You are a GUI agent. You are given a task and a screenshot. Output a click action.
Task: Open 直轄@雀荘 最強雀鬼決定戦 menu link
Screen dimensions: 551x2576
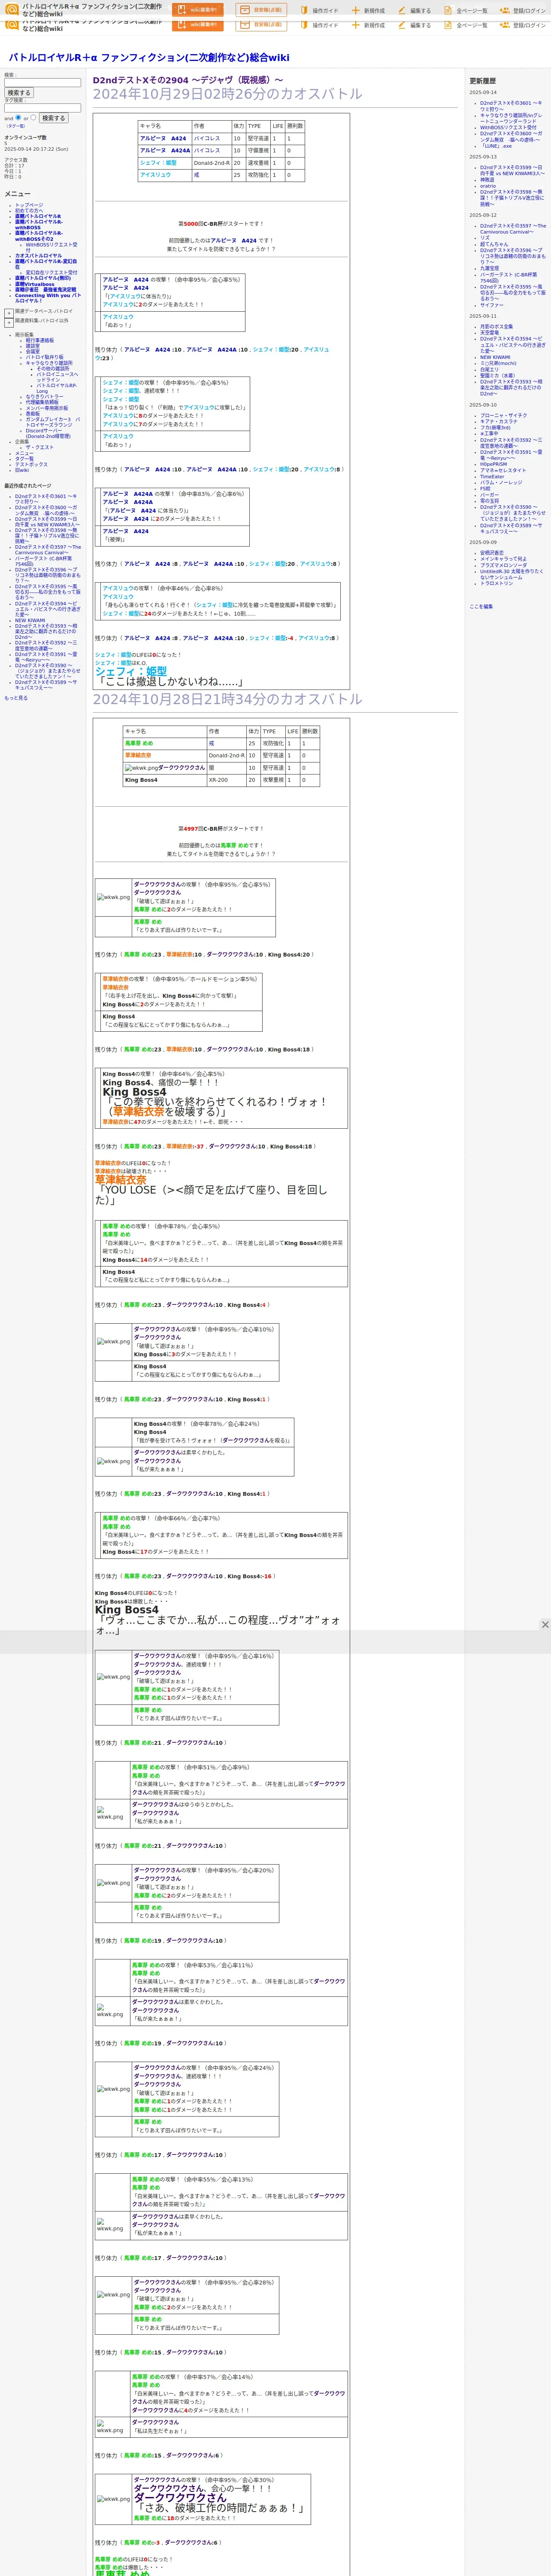(45, 290)
